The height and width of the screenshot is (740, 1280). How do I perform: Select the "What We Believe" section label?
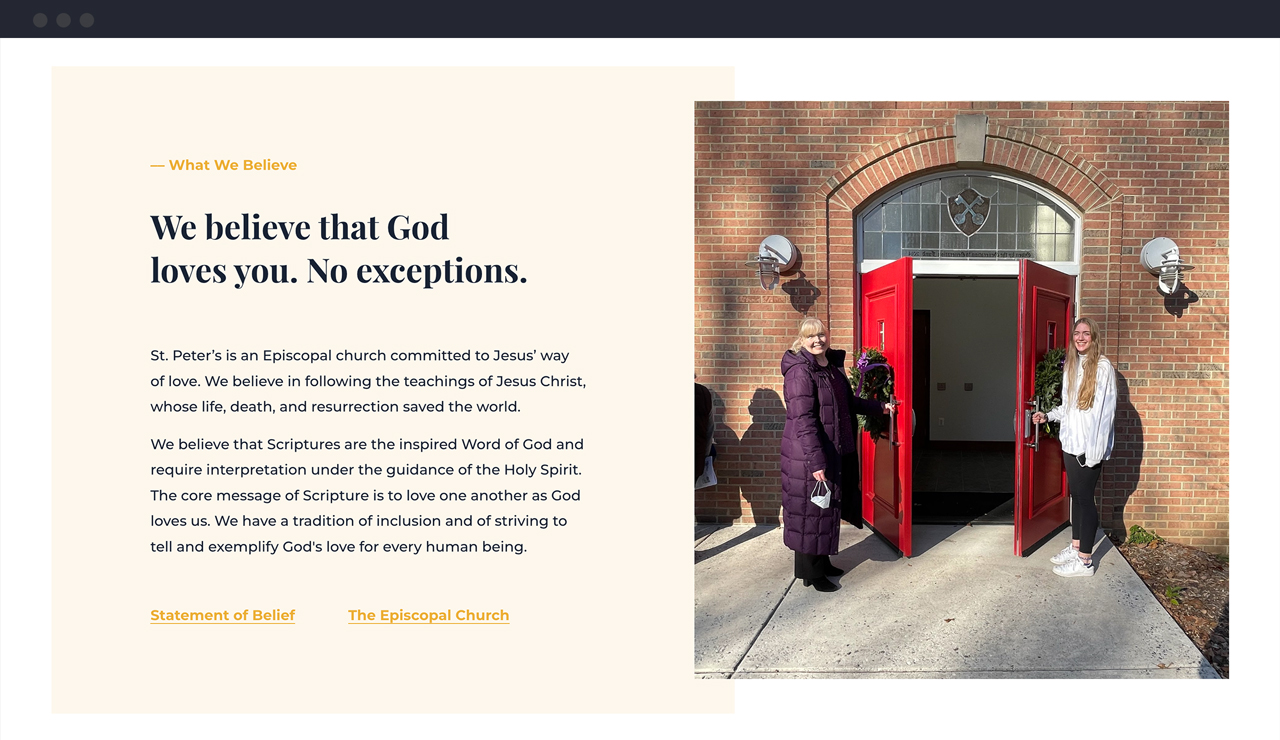point(224,165)
